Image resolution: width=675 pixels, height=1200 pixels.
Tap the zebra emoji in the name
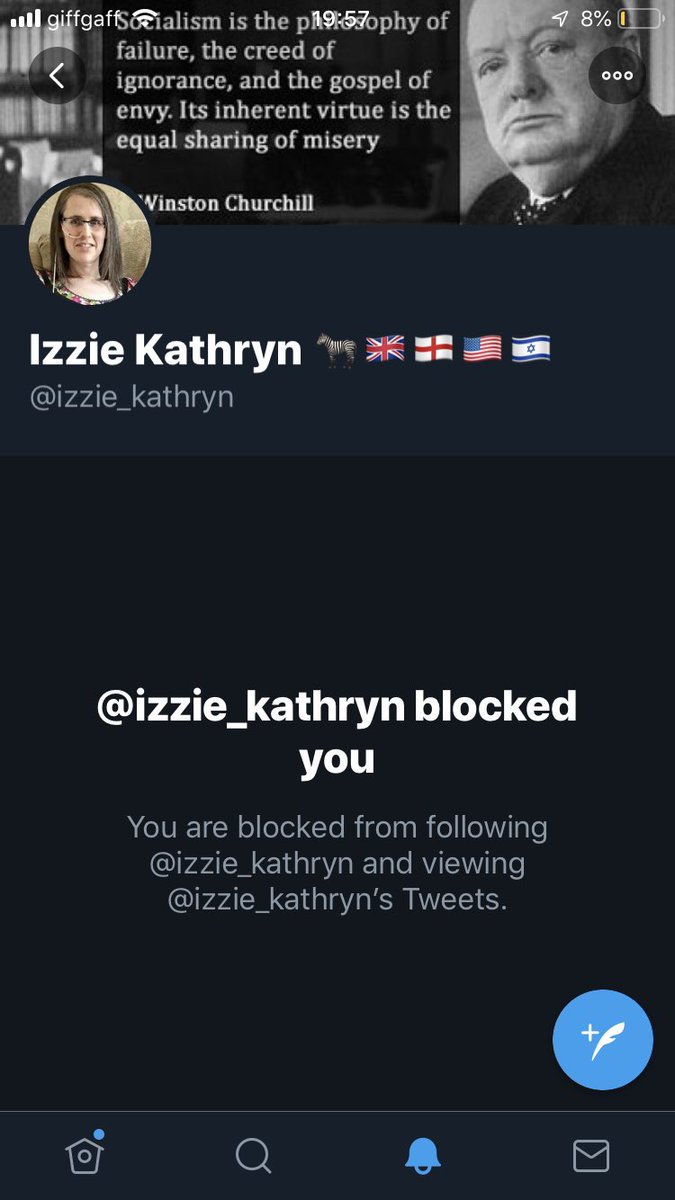click(x=337, y=350)
